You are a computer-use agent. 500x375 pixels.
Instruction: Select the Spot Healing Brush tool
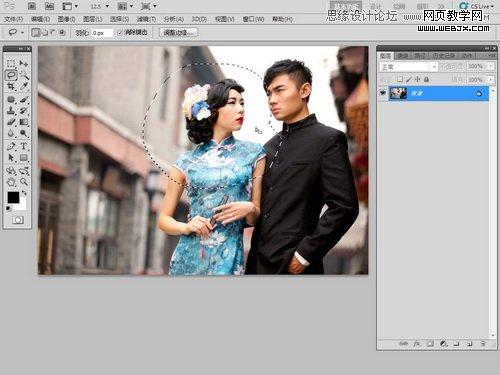tap(11, 100)
